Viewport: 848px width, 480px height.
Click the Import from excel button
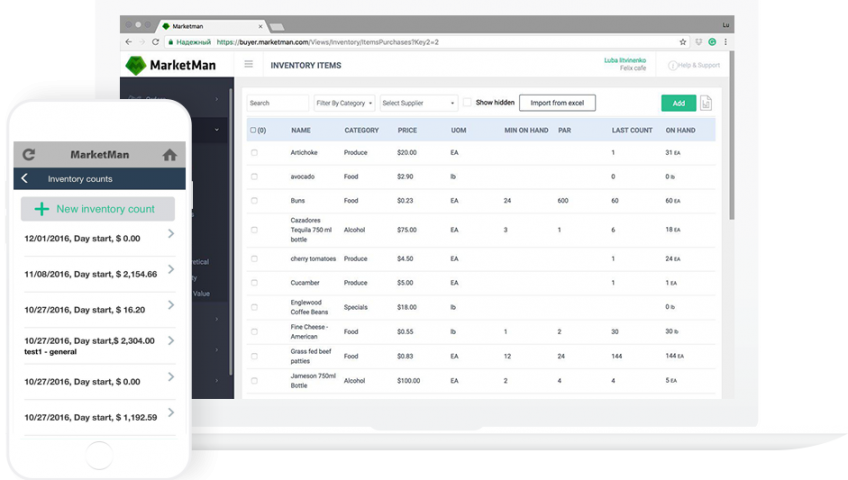(x=557, y=103)
